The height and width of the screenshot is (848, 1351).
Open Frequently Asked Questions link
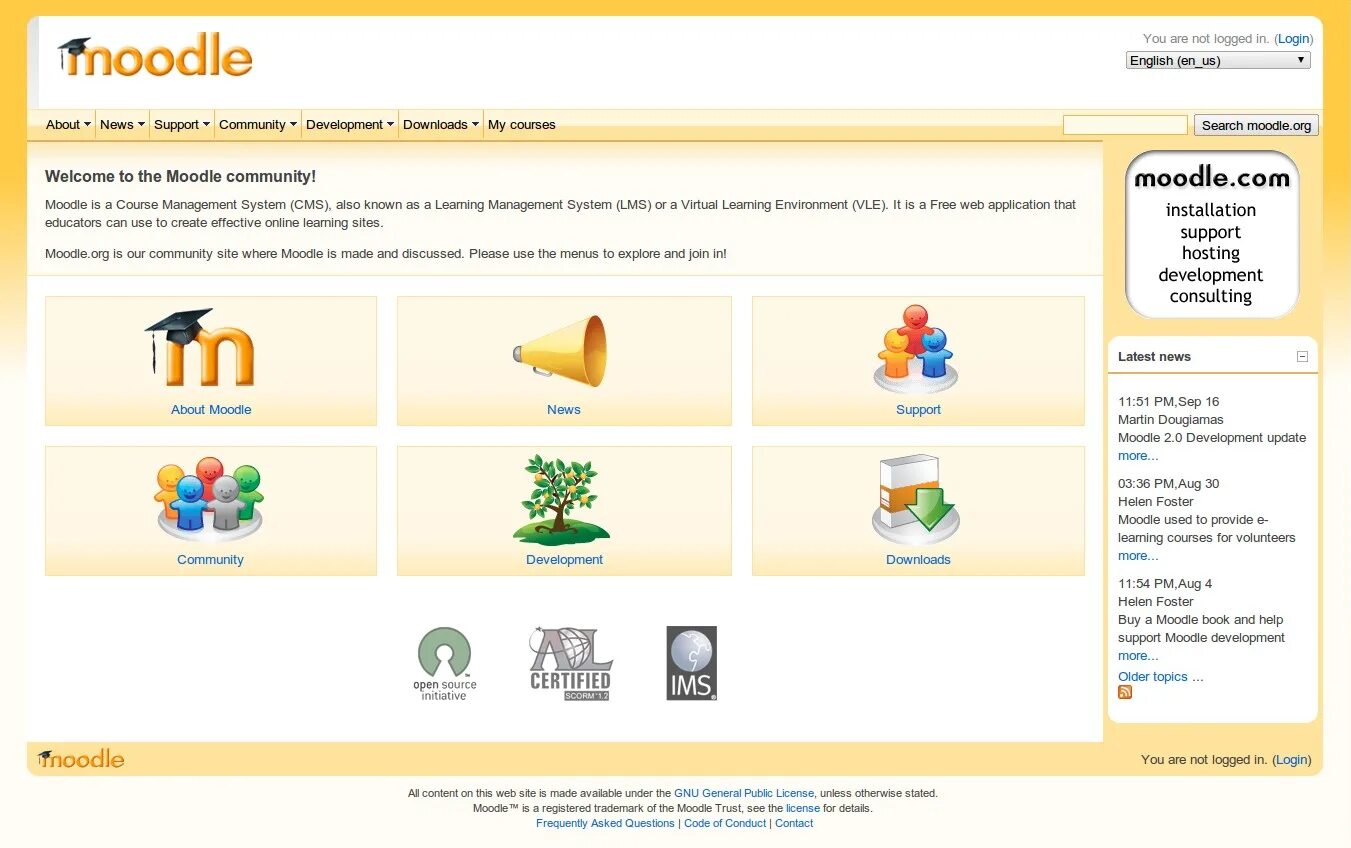(x=605, y=823)
